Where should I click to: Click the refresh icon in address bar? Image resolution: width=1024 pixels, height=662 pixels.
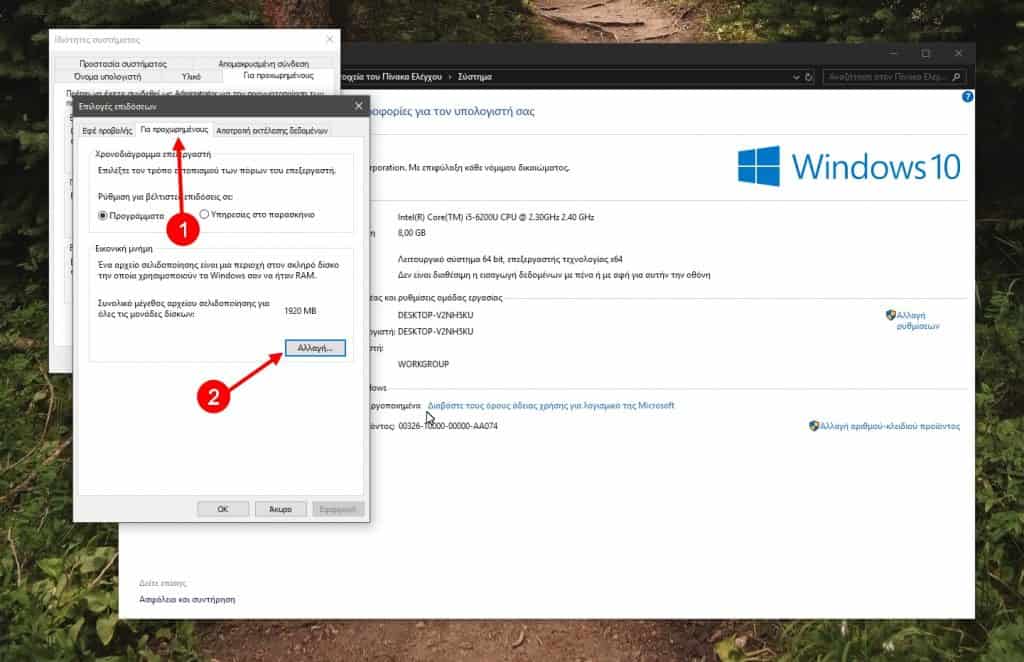coord(809,77)
